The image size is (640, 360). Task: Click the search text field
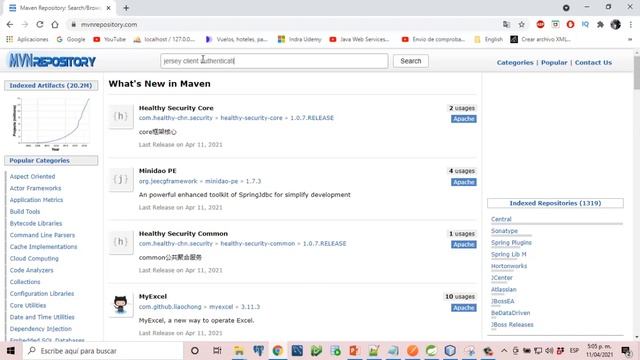[x=274, y=61]
